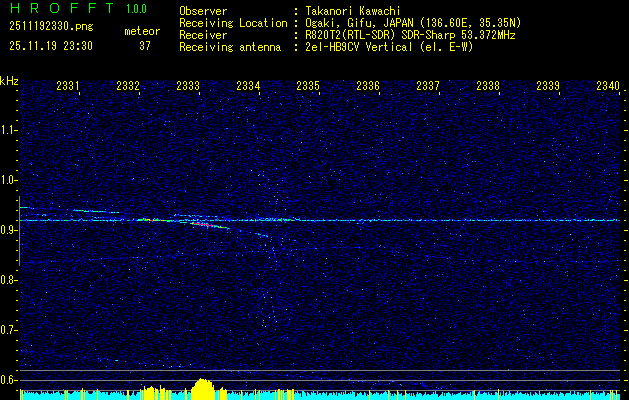
Task: Click time marker 2334
Action: [248, 85]
